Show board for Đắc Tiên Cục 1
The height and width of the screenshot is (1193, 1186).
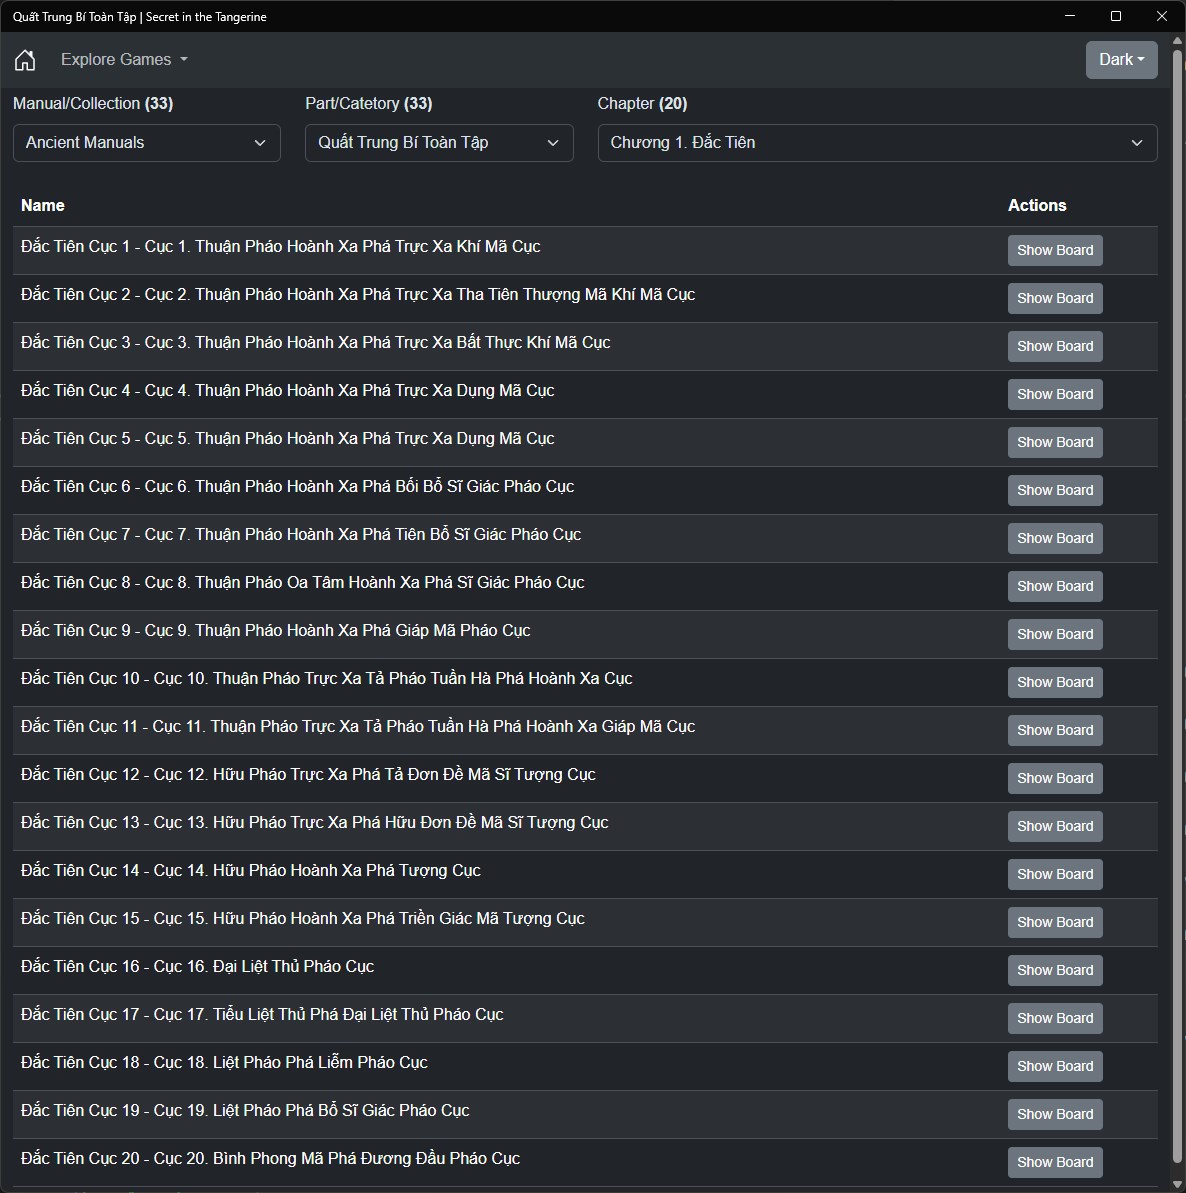[1054, 250]
